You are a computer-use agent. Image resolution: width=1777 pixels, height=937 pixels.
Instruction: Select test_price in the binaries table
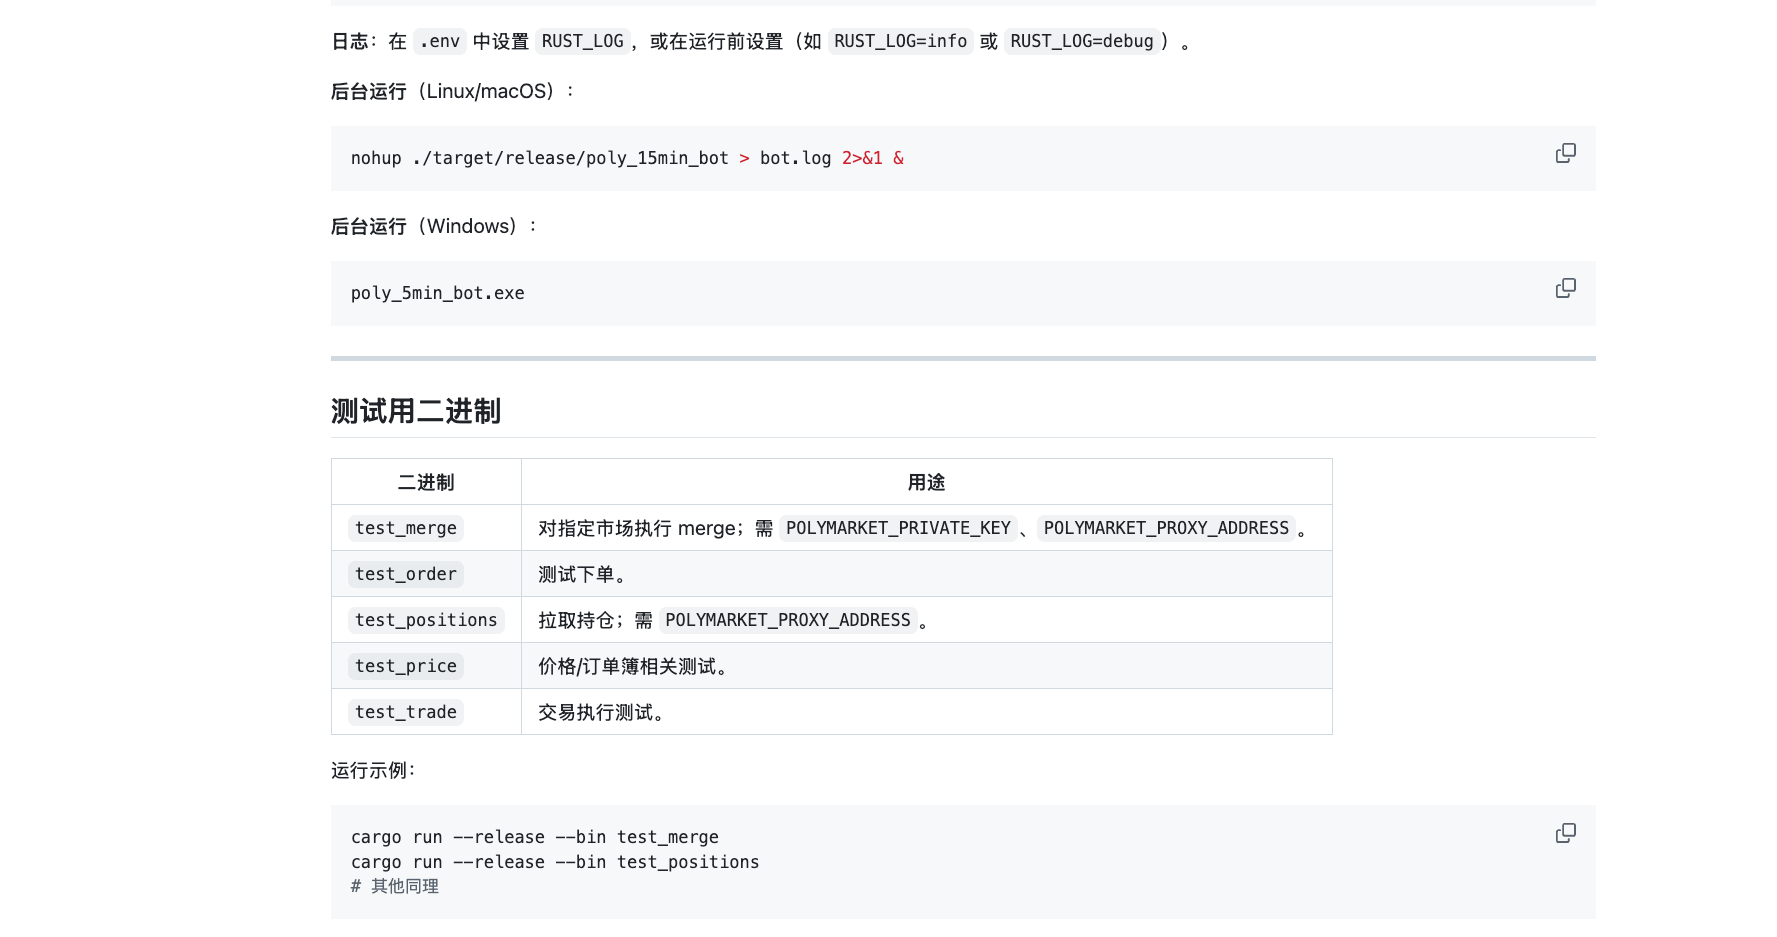[x=405, y=666]
